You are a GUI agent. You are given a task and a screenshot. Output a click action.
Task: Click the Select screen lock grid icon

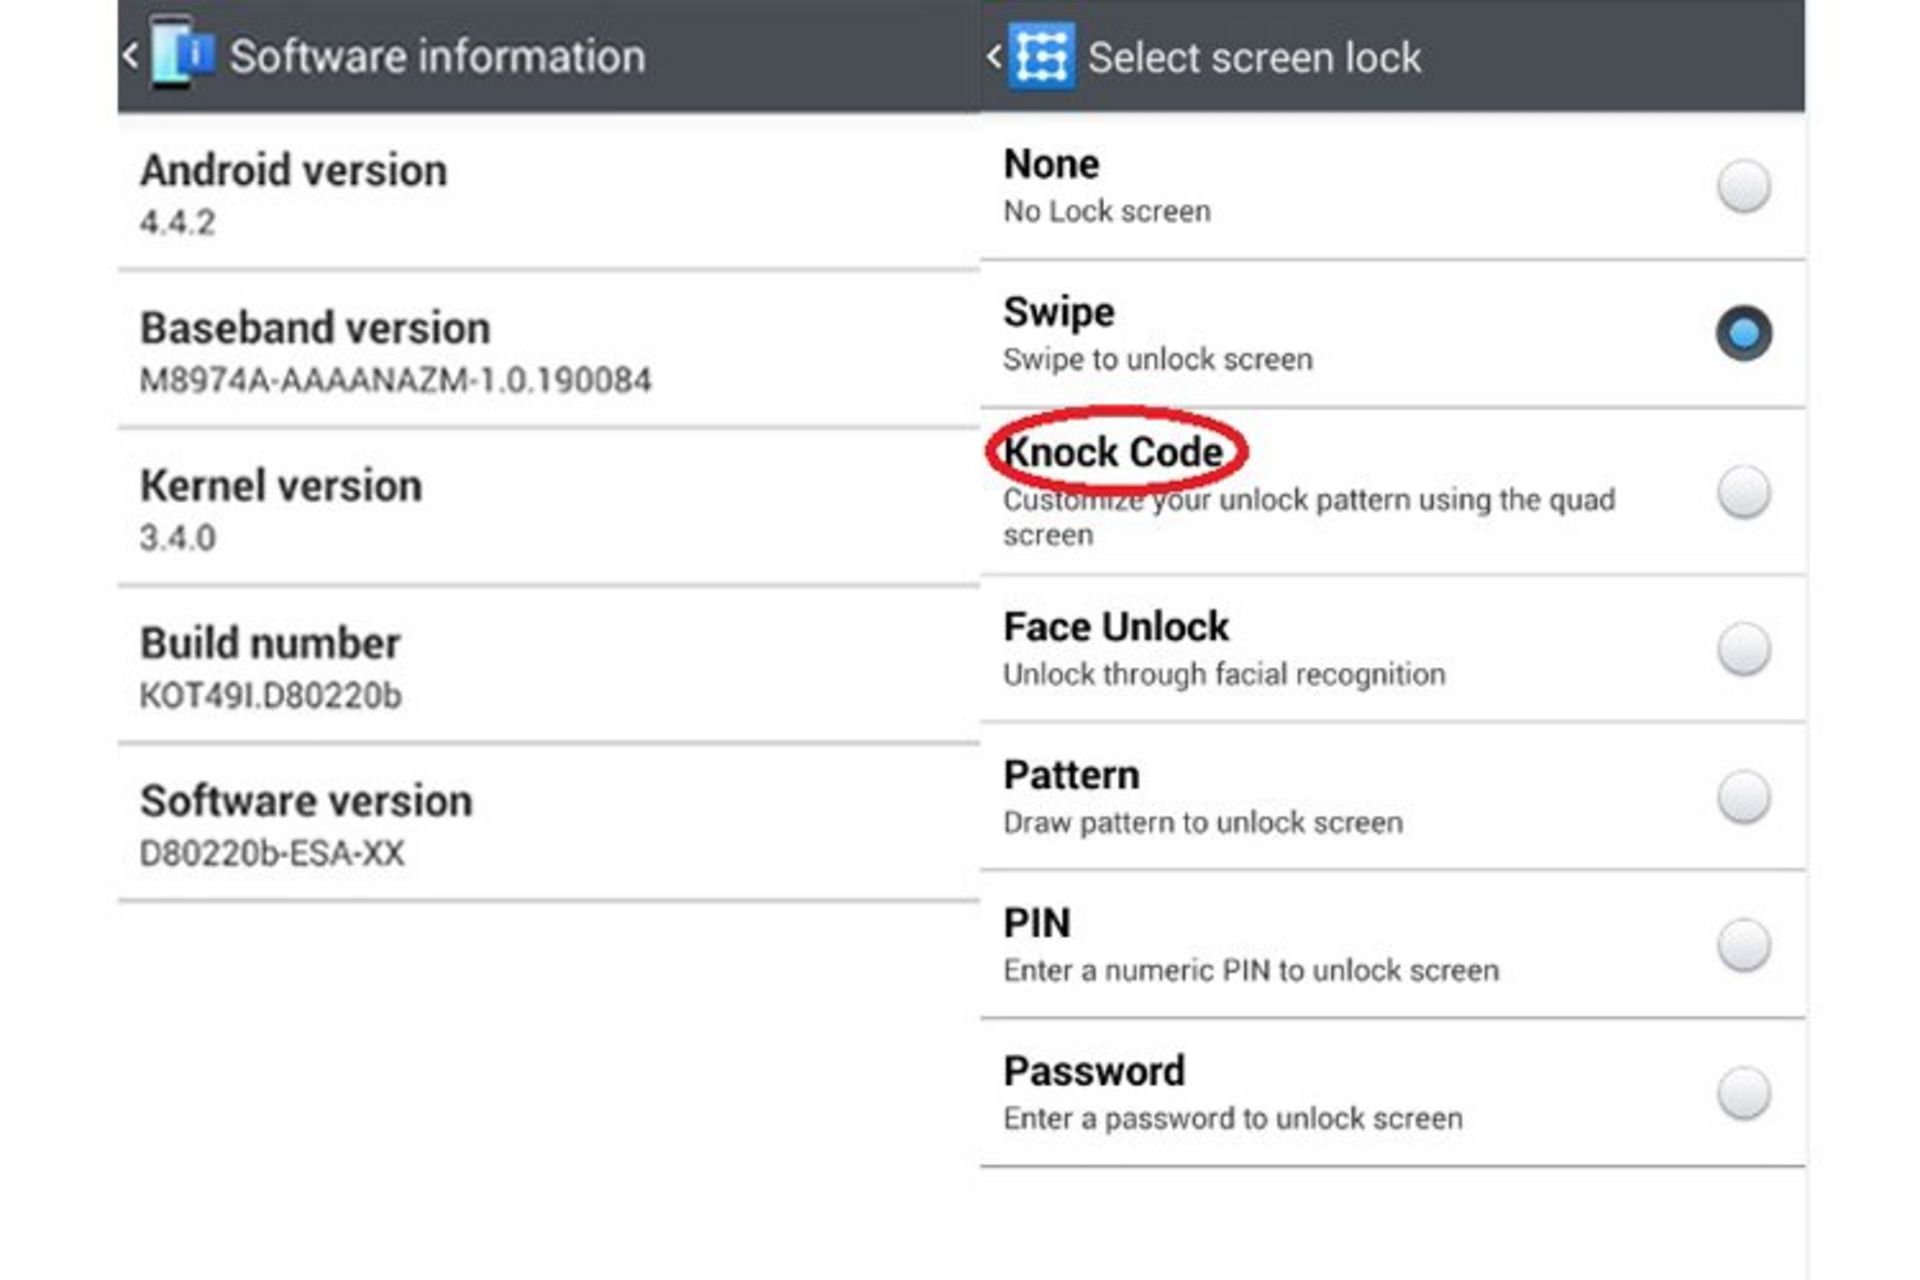(1042, 56)
